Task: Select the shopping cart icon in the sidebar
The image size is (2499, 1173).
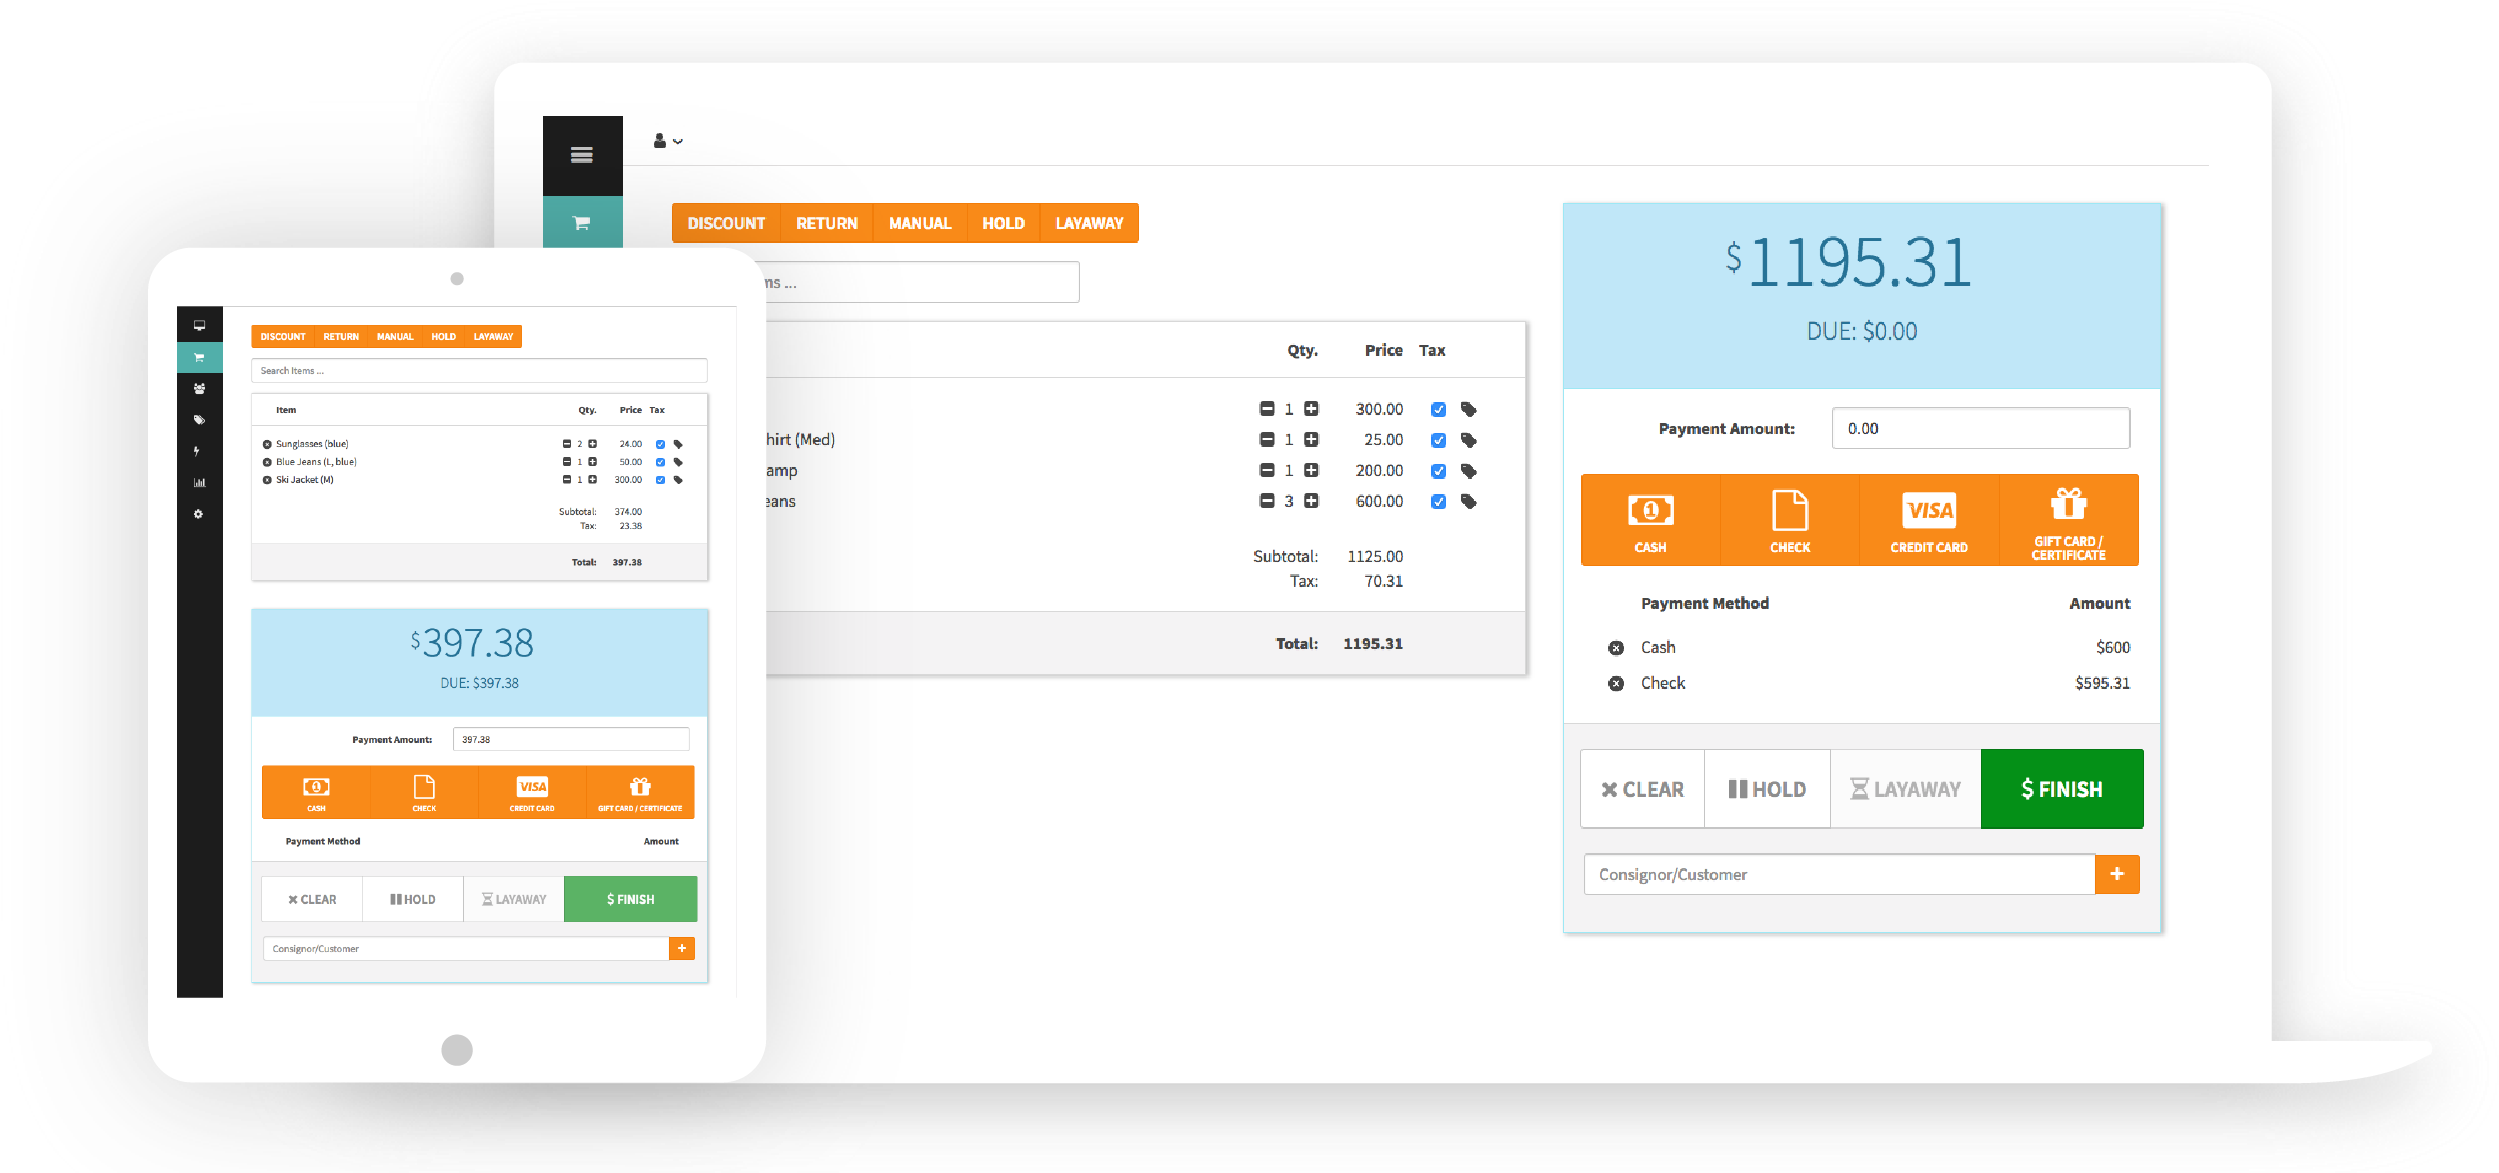Action: tap(200, 357)
